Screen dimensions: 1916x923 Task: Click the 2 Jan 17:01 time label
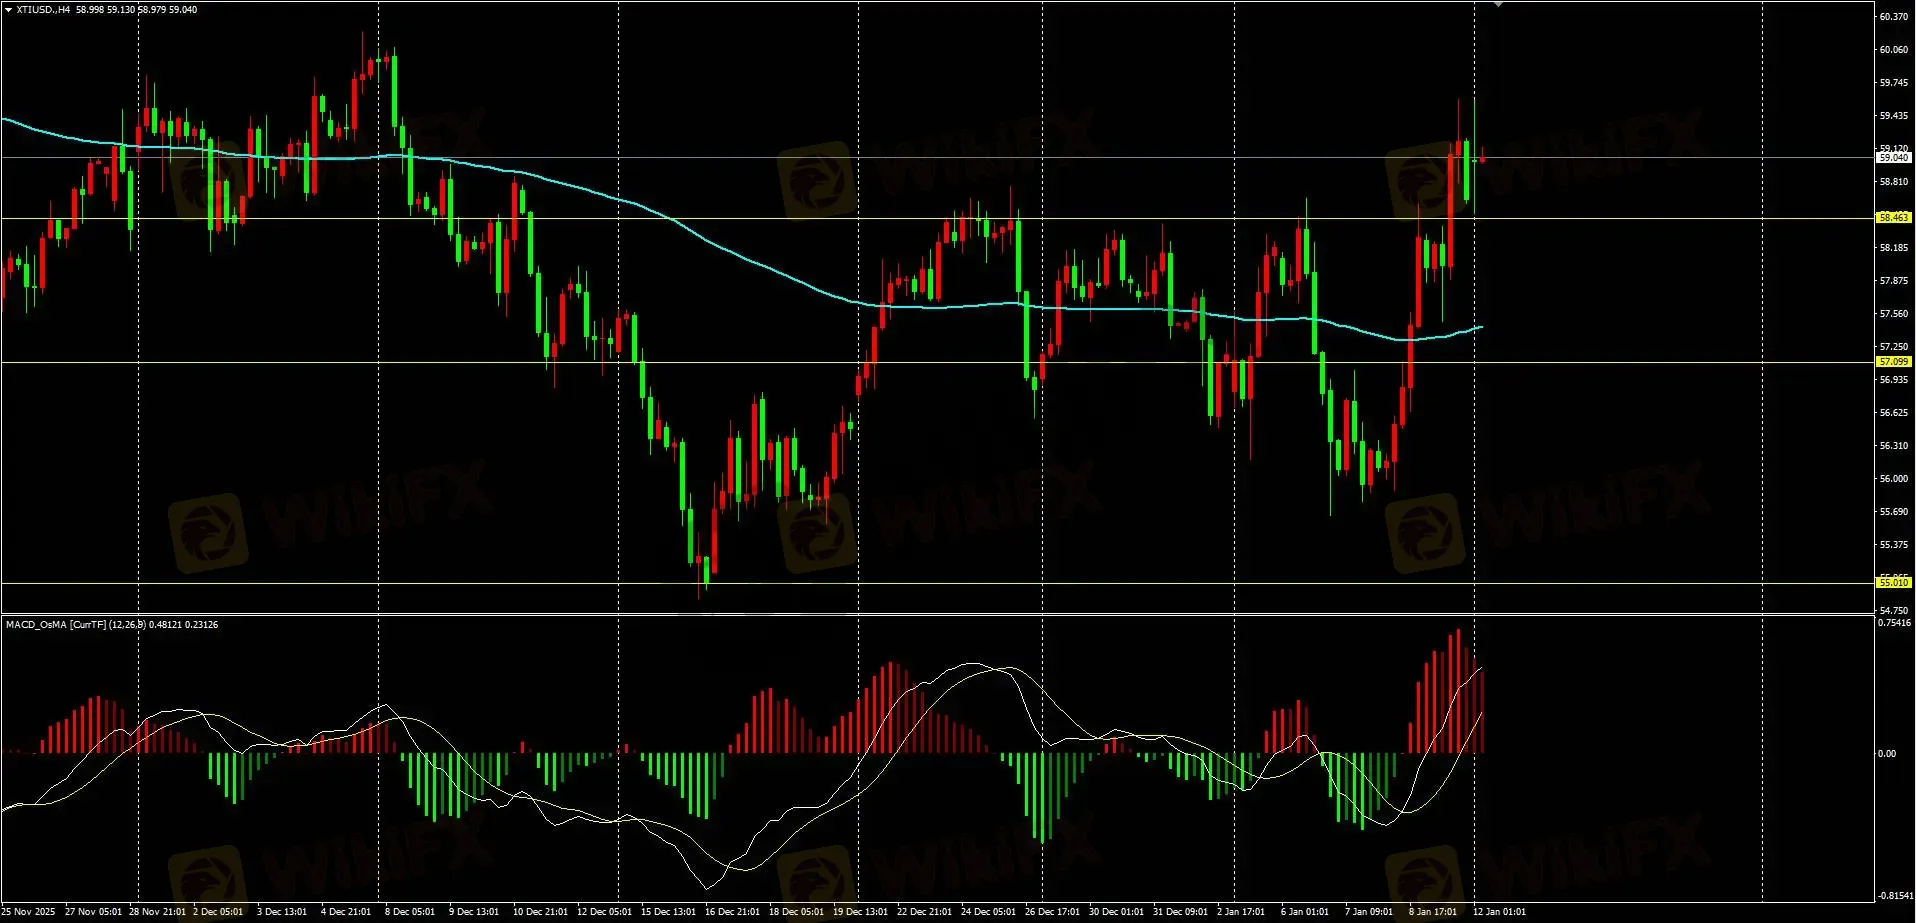pos(1242,912)
